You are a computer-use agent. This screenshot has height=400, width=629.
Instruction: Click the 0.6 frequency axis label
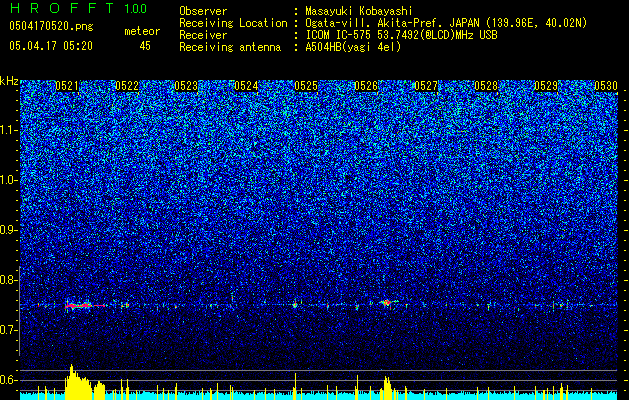[x=9, y=380]
